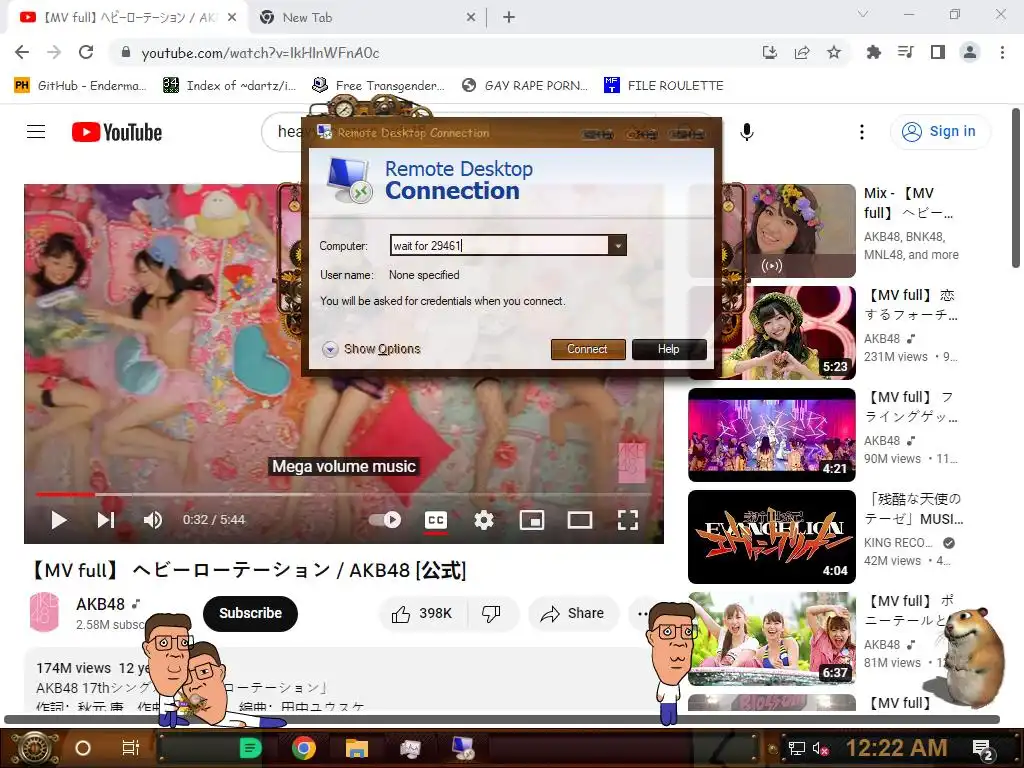Go to the YouTube home logo
The height and width of the screenshot is (768, 1024).
point(117,132)
